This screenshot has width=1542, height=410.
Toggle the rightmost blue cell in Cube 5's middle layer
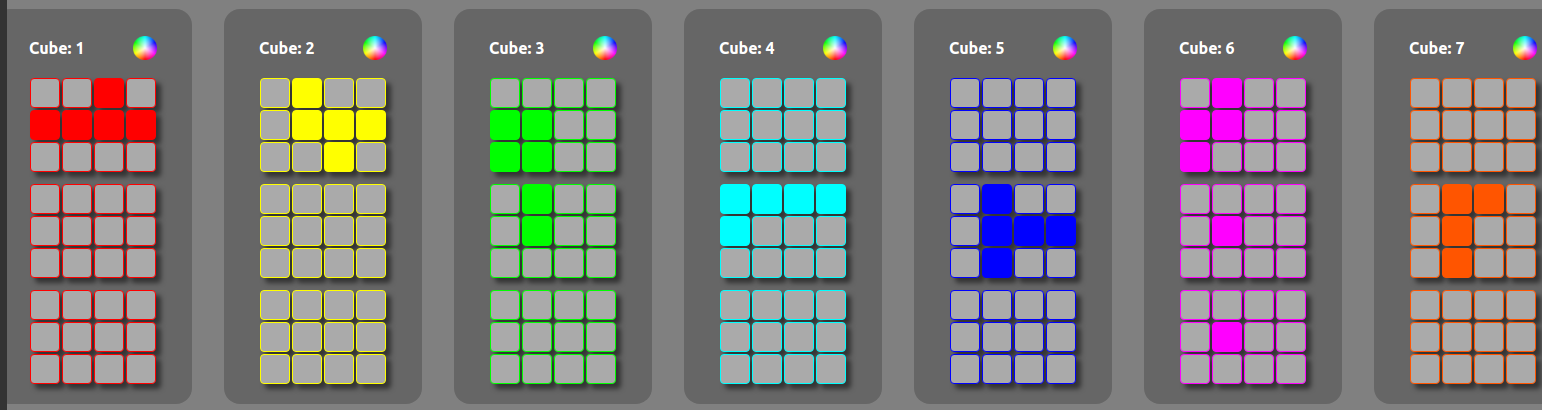(x=1061, y=231)
